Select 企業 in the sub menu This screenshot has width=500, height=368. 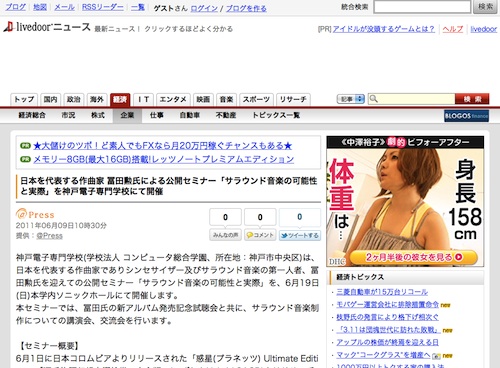[x=127, y=115]
